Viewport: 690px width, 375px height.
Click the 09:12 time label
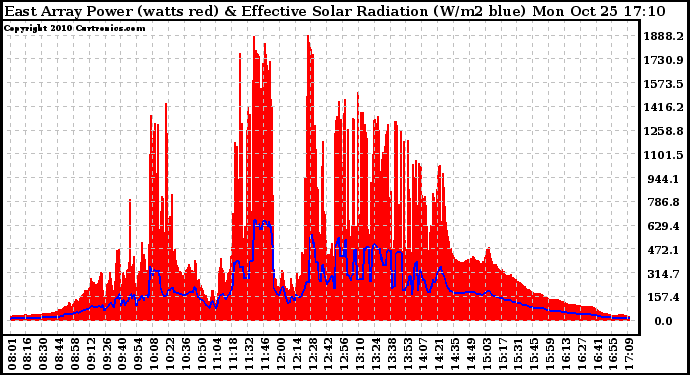(91, 354)
